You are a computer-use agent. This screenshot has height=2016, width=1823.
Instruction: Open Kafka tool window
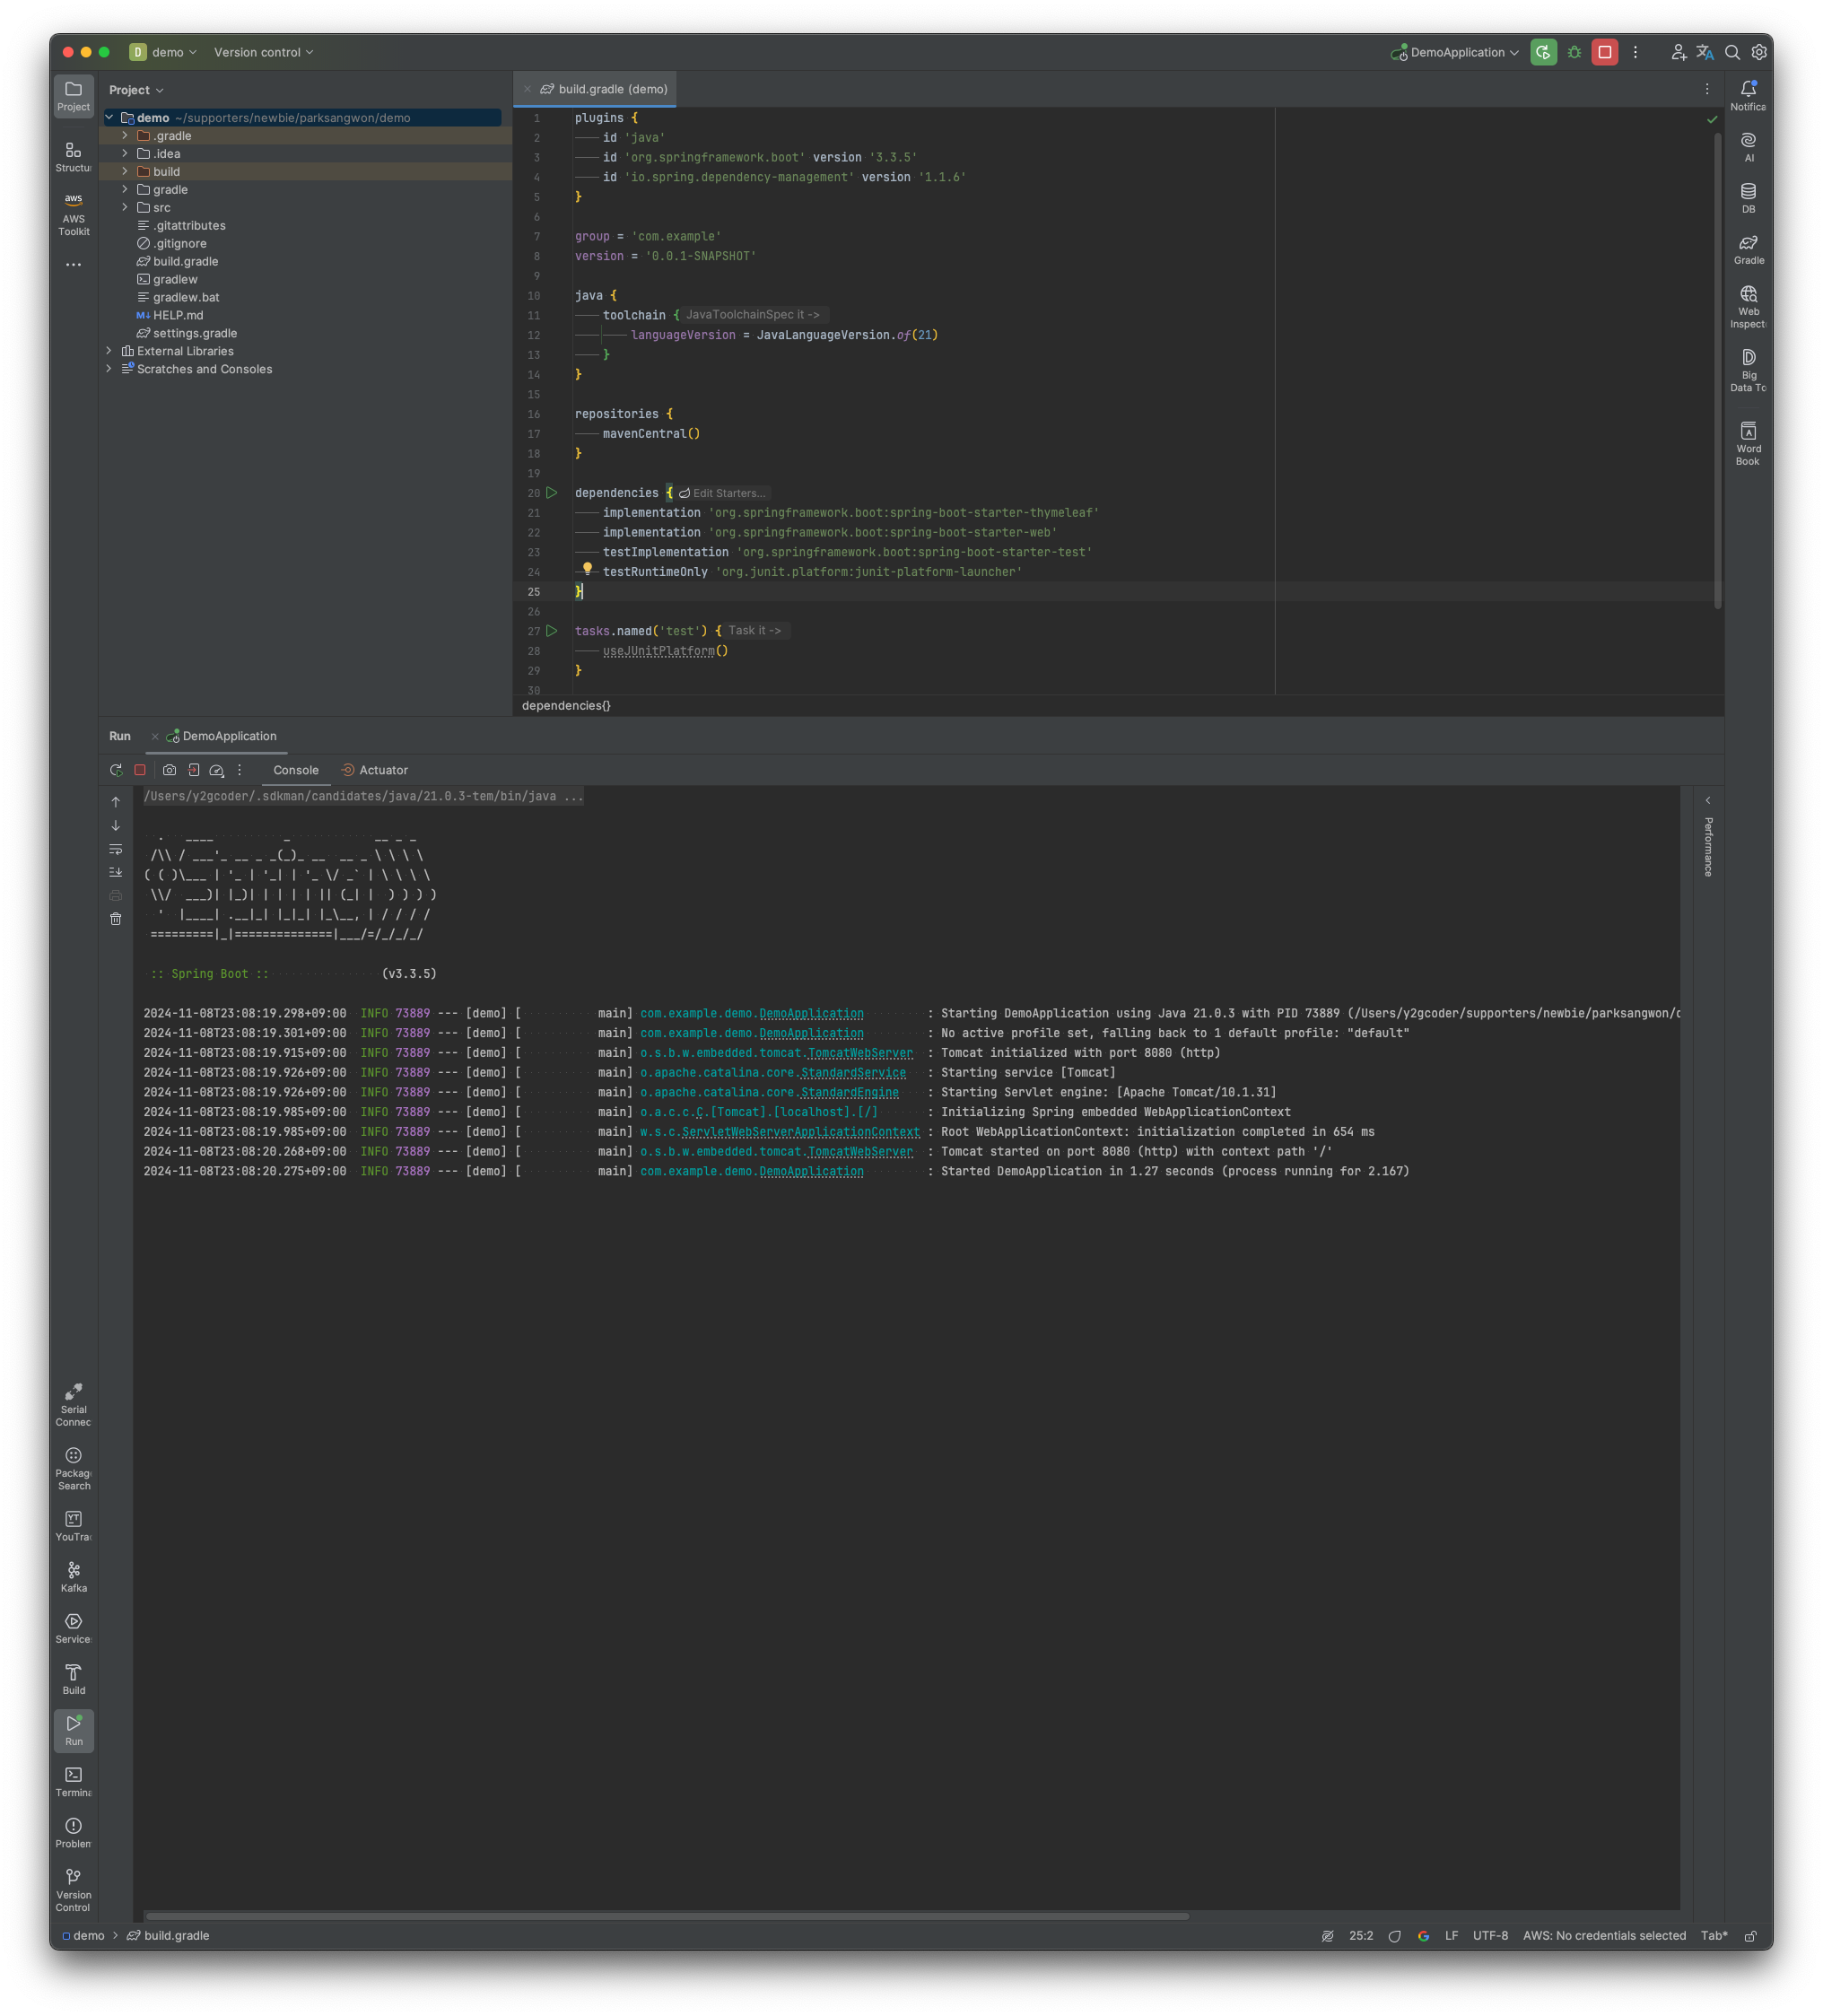coord(73,1576)
